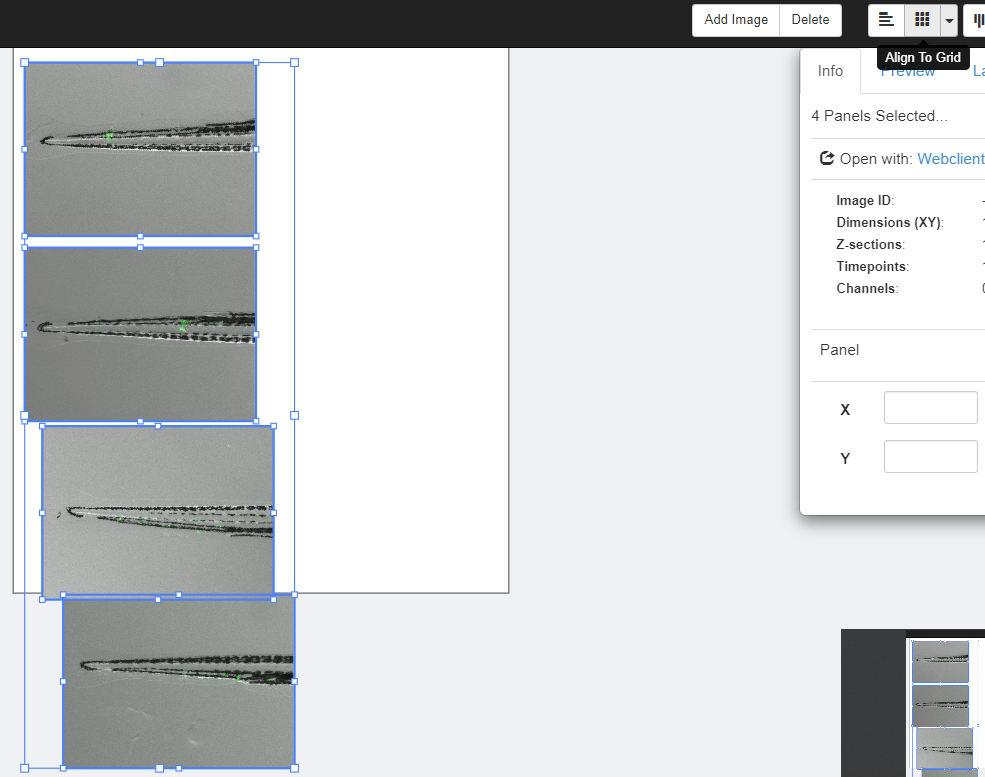Switch to the Info tab
Viewport: 985px width, 777px height.
click(830, 71)
